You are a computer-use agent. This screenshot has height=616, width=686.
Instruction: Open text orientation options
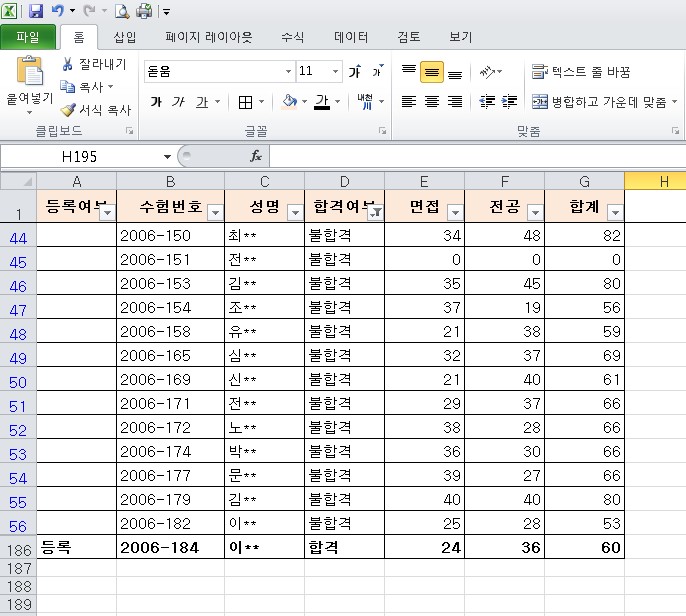(x=490, y=72)
